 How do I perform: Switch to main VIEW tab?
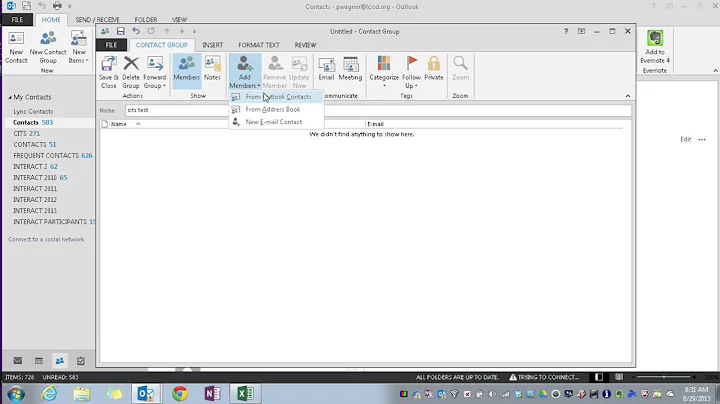point(179,20)
